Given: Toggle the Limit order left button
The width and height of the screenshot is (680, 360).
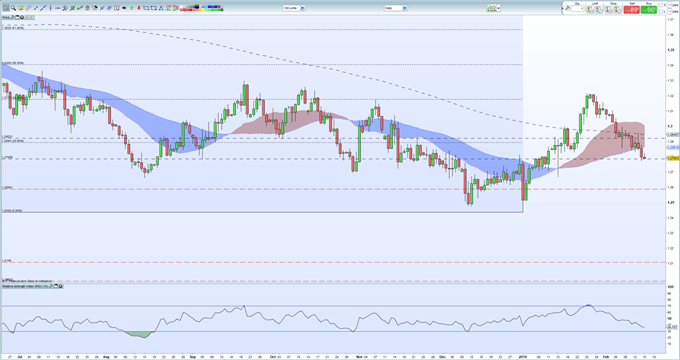Looking at the screenshot, I should pos(590,9).
